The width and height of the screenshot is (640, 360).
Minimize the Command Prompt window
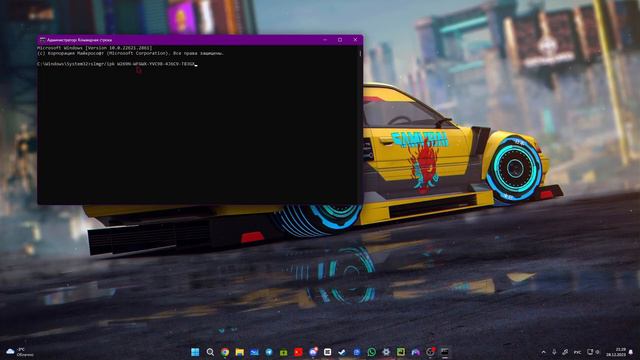point(325,40)
